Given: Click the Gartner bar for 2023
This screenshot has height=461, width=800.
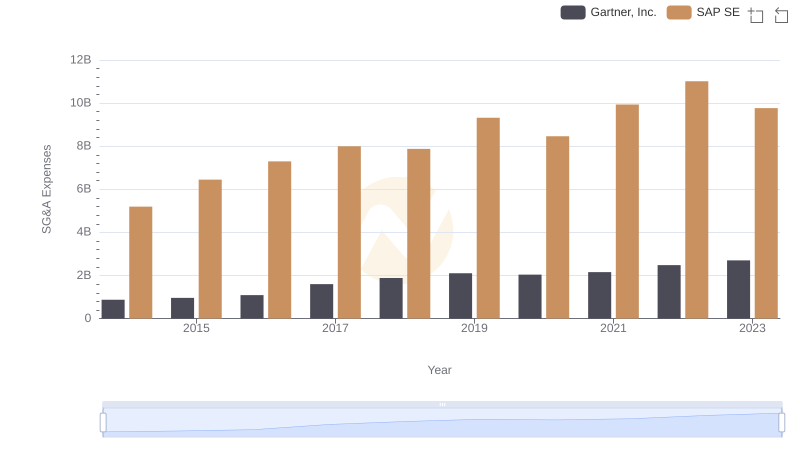Looking at the screenshot, I should click(x=738, y=289).
